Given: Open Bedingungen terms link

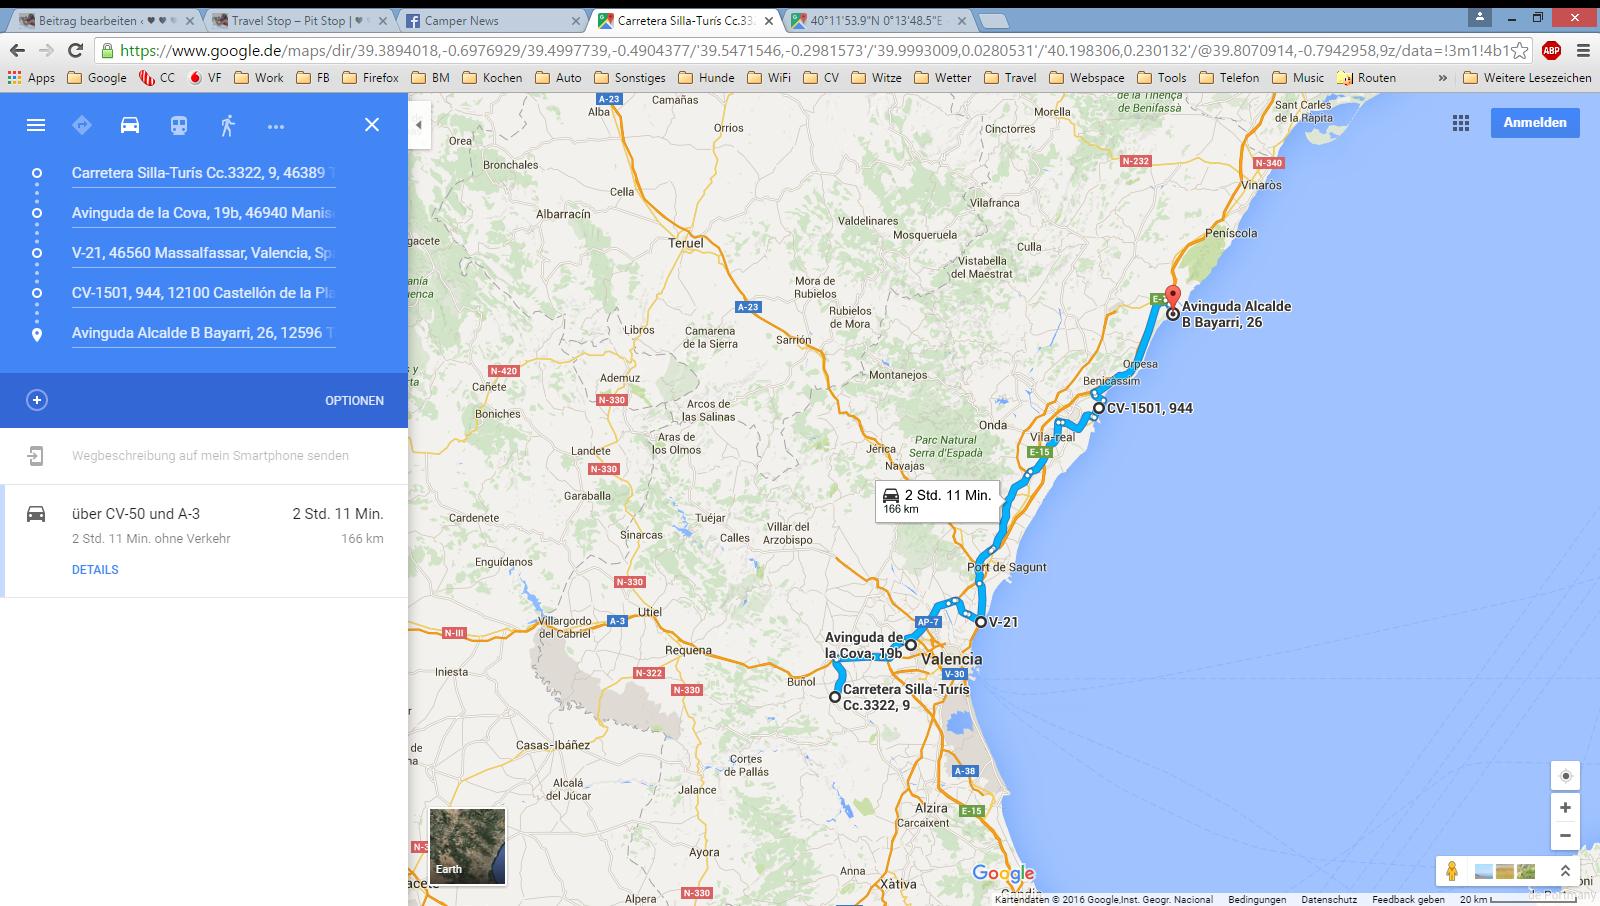Looking at the screenshot, I should [x=1257, y=900].
